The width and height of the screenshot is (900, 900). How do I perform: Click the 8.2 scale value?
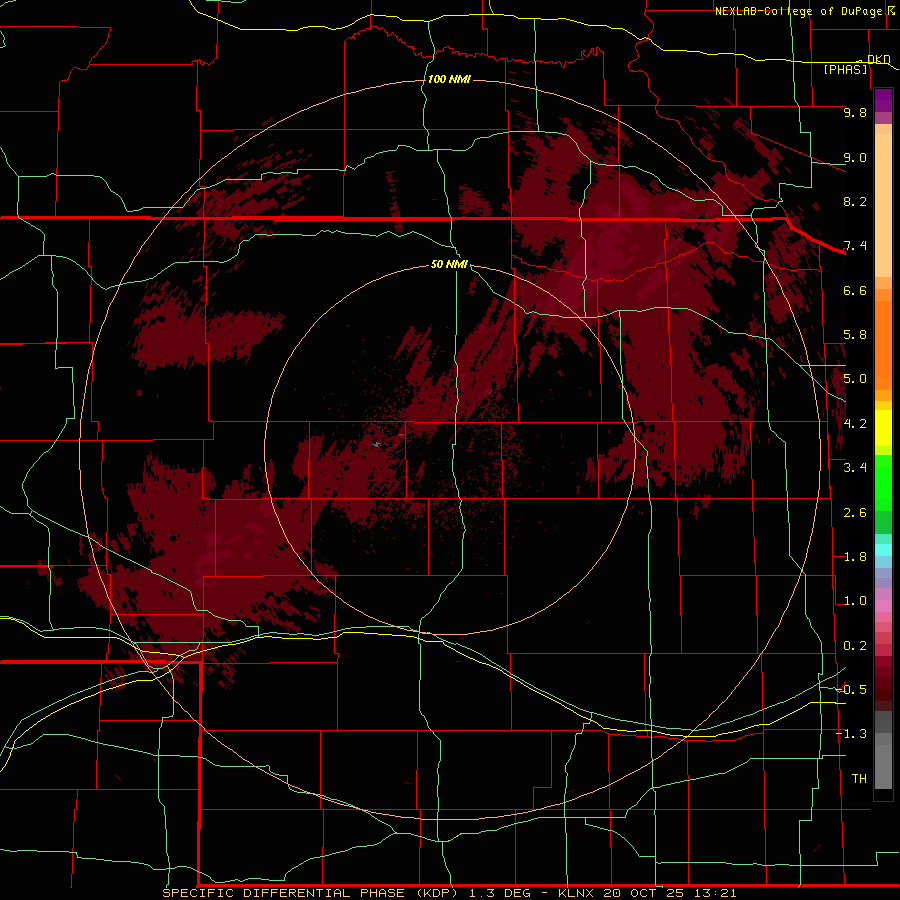855,201
